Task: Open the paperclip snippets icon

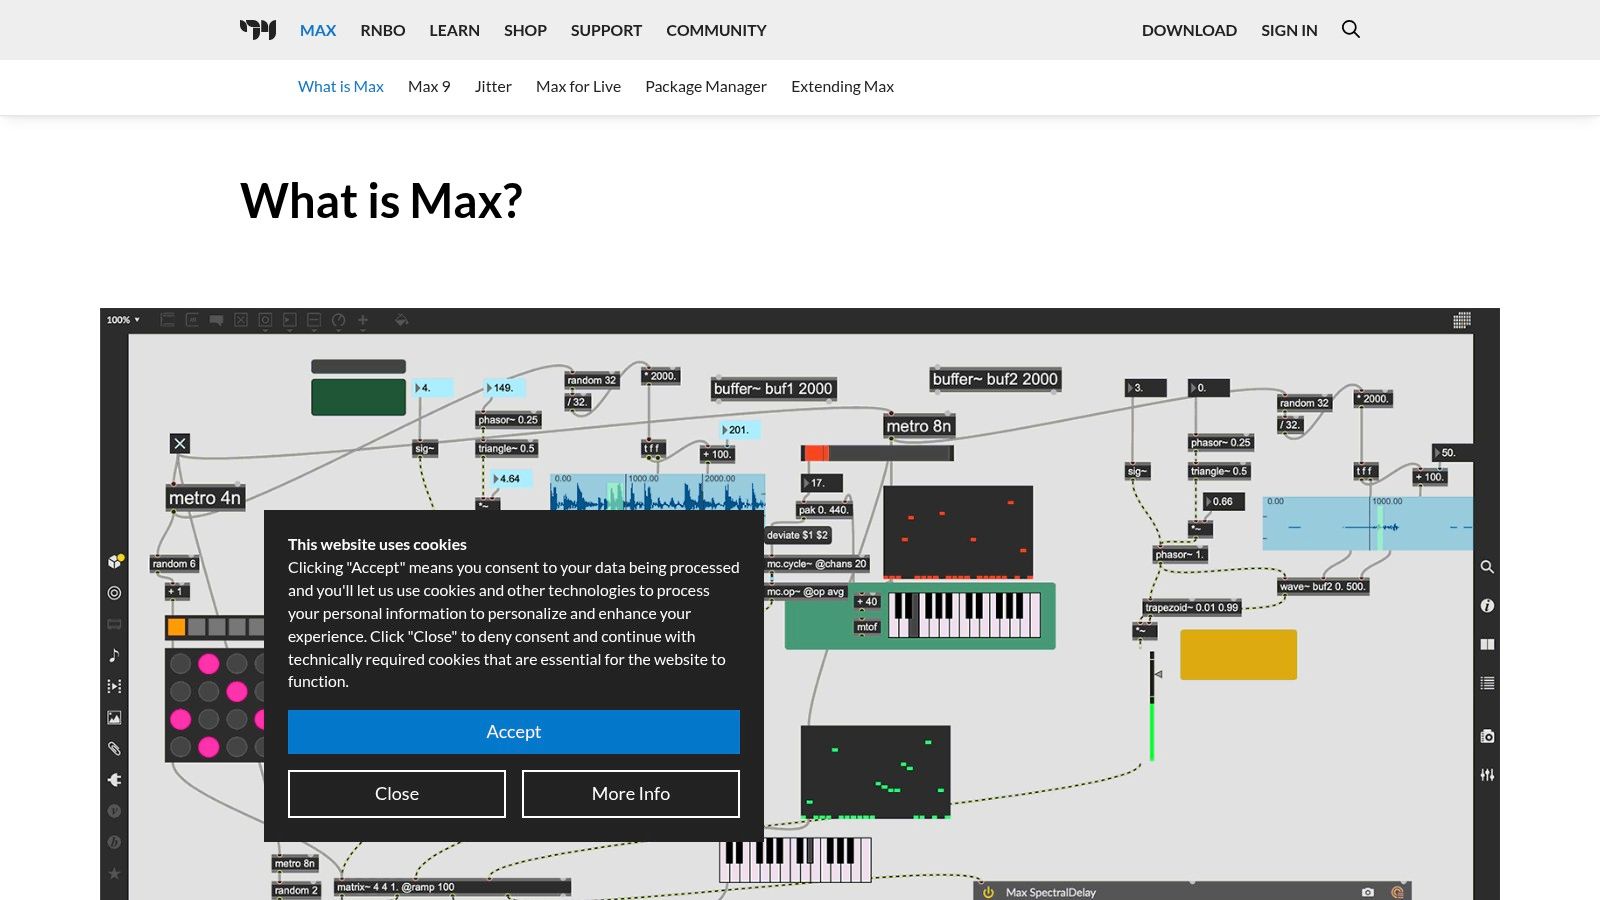Action: [114, 748]
